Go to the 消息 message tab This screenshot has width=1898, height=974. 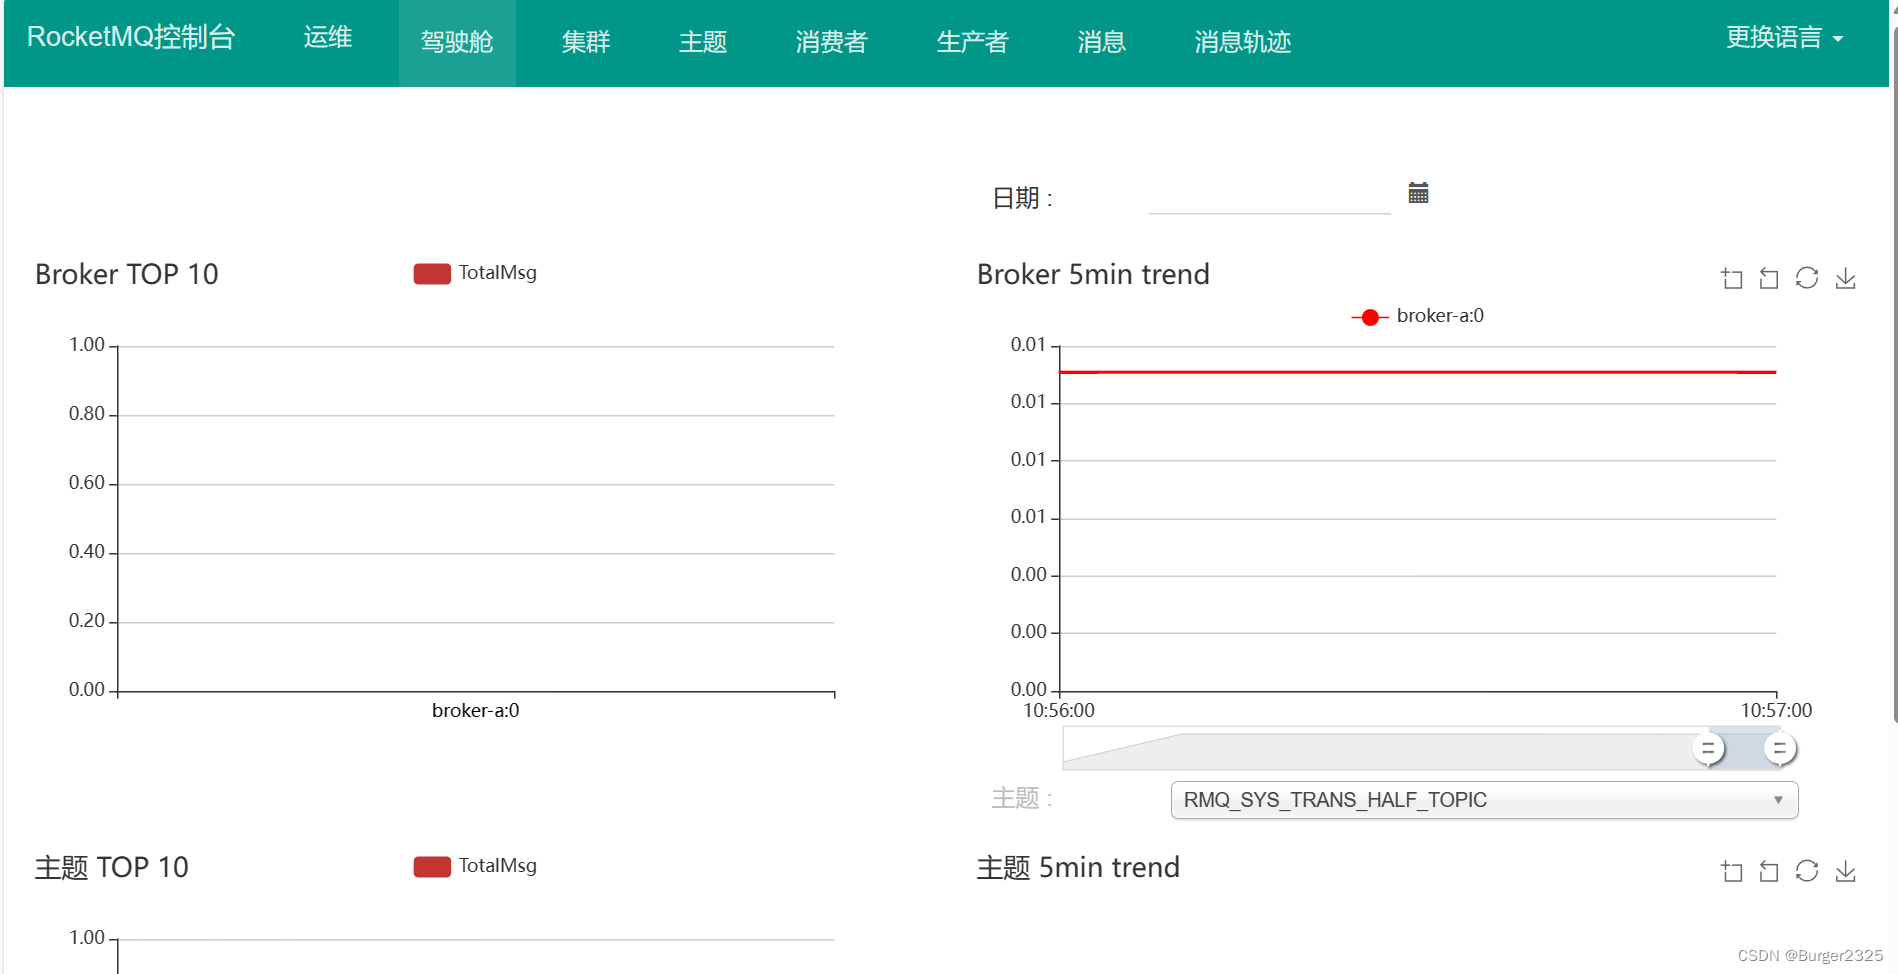1102,42
